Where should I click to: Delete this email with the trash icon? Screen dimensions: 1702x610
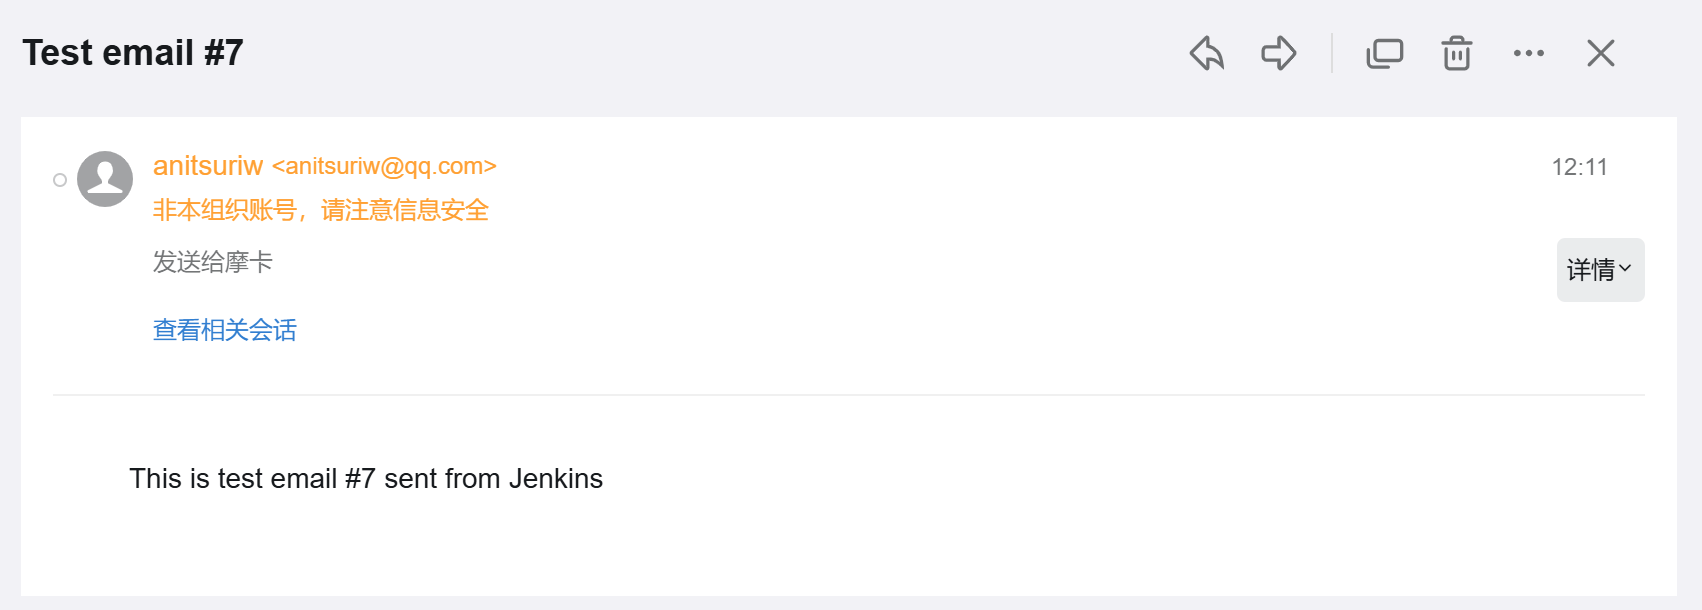click(x=1457, y=53)
